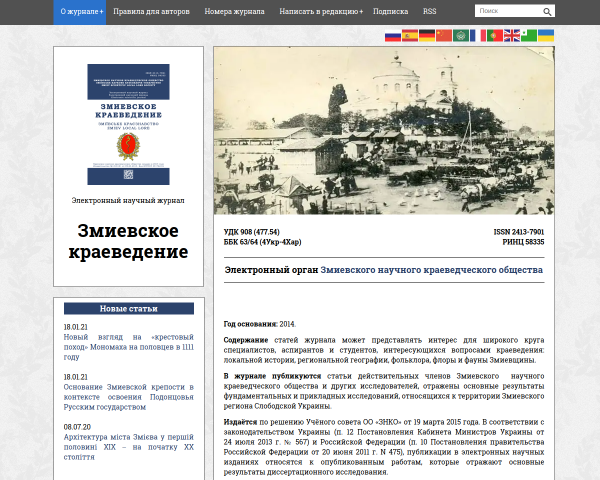
Task: Switch language via the Esperanto flag
Action: [529, 36]
